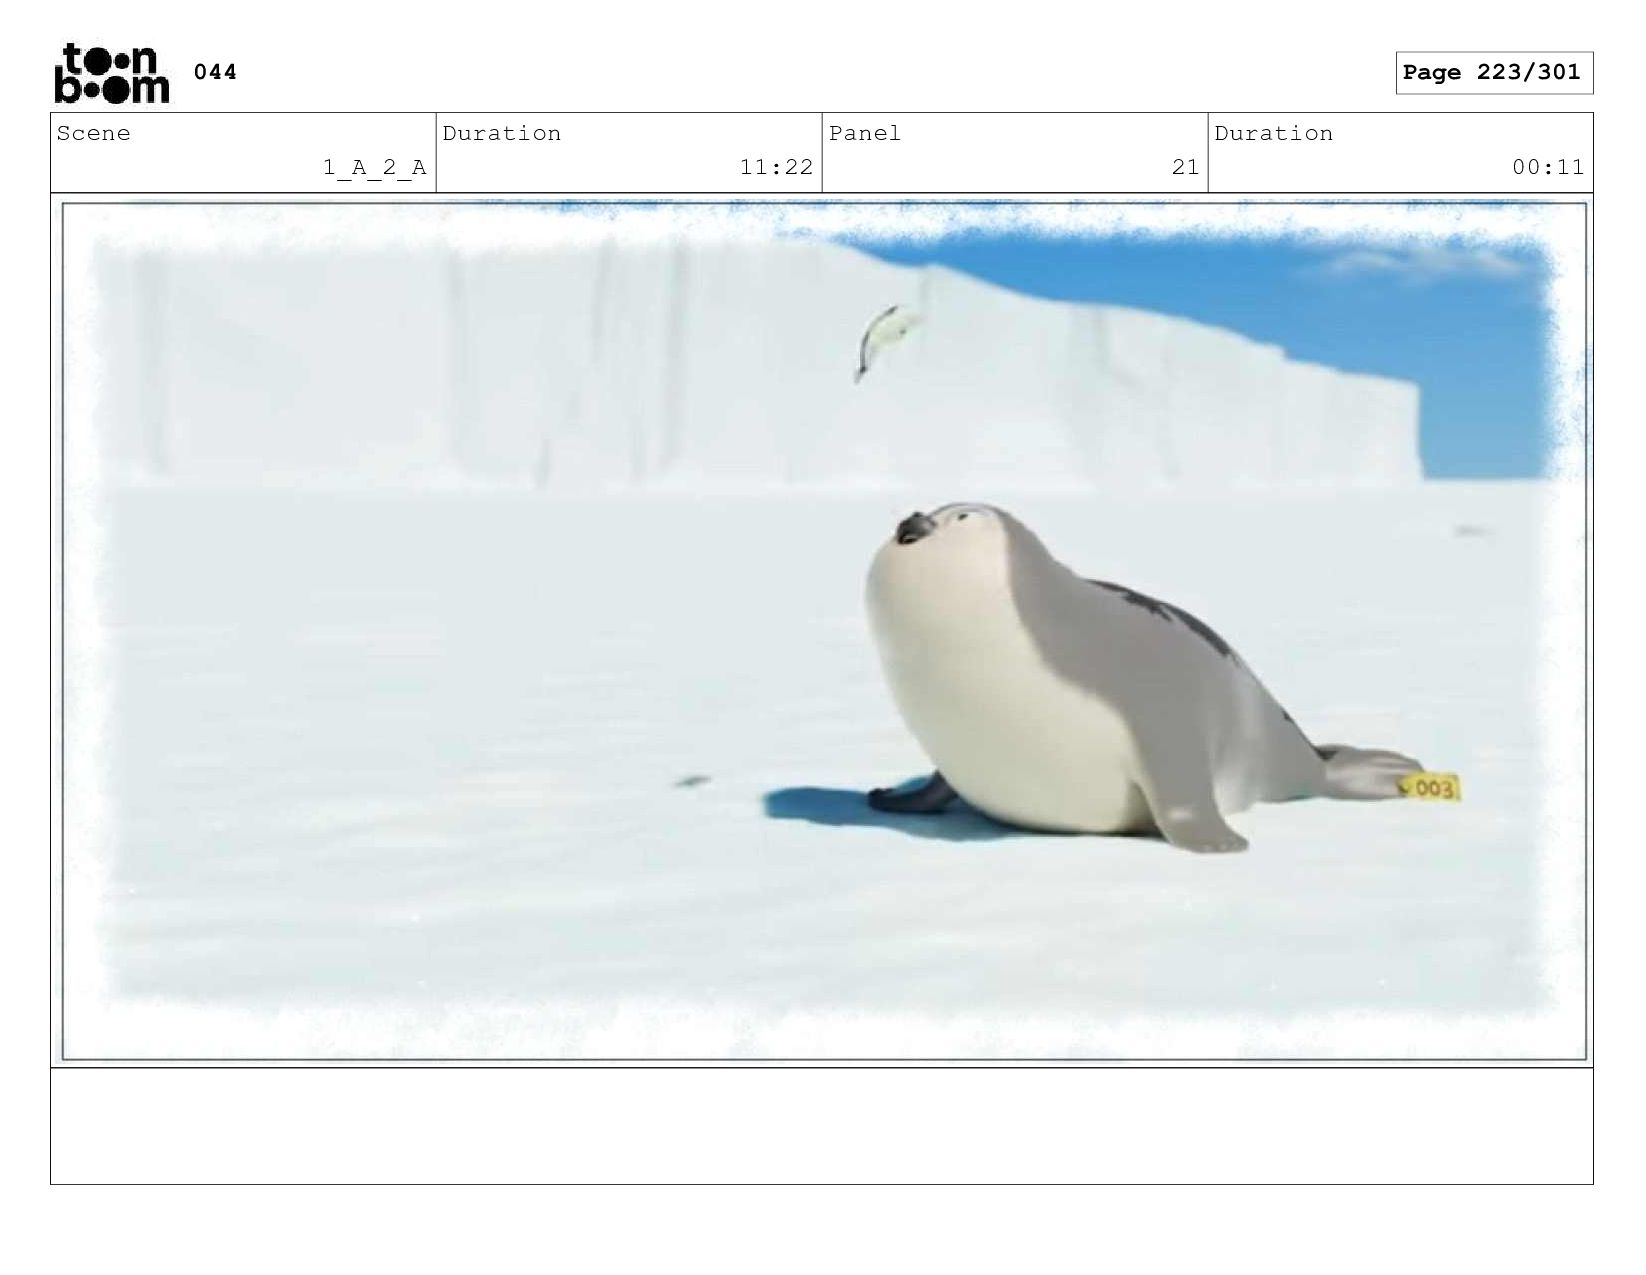Select the 'Scene' header label
The width and height of the screenshot is (1646, 1275).
pos(93,133)
